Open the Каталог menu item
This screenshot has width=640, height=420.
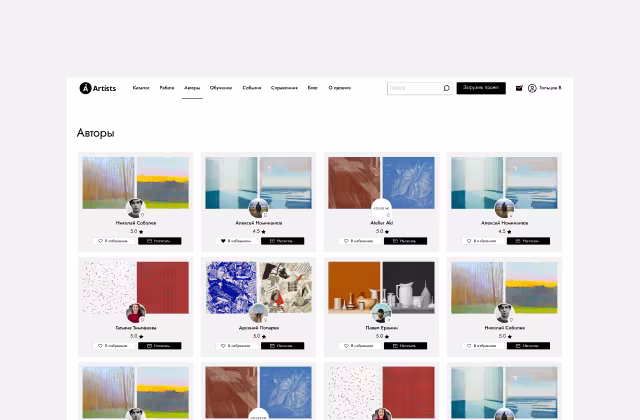coord(141,88)
